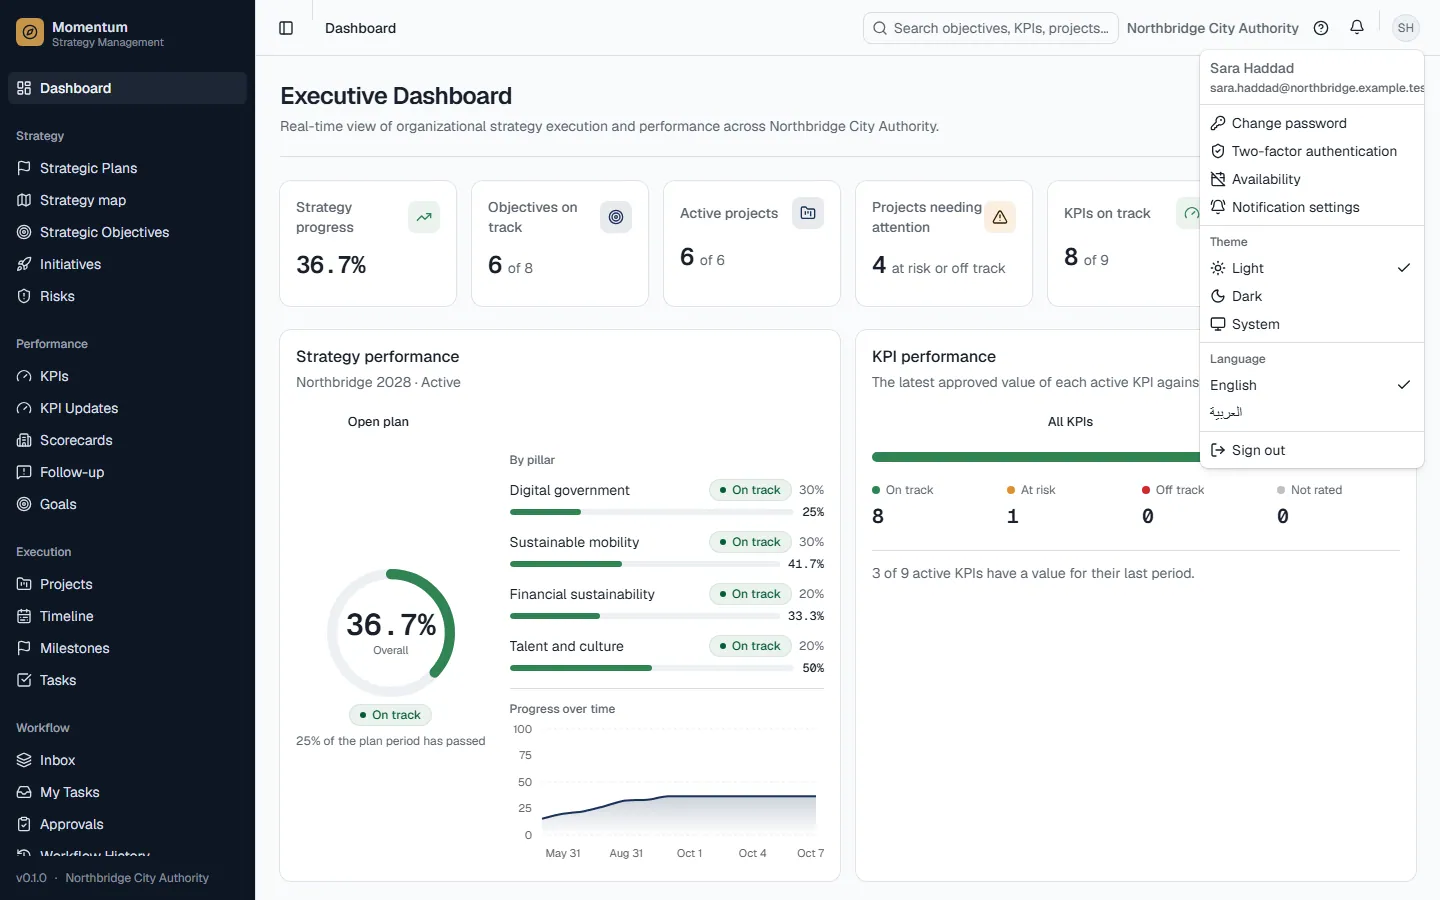Click the All KPIs button
Image resolution: width=1440 pixels, height=900 pixels.
point(1070,422)
